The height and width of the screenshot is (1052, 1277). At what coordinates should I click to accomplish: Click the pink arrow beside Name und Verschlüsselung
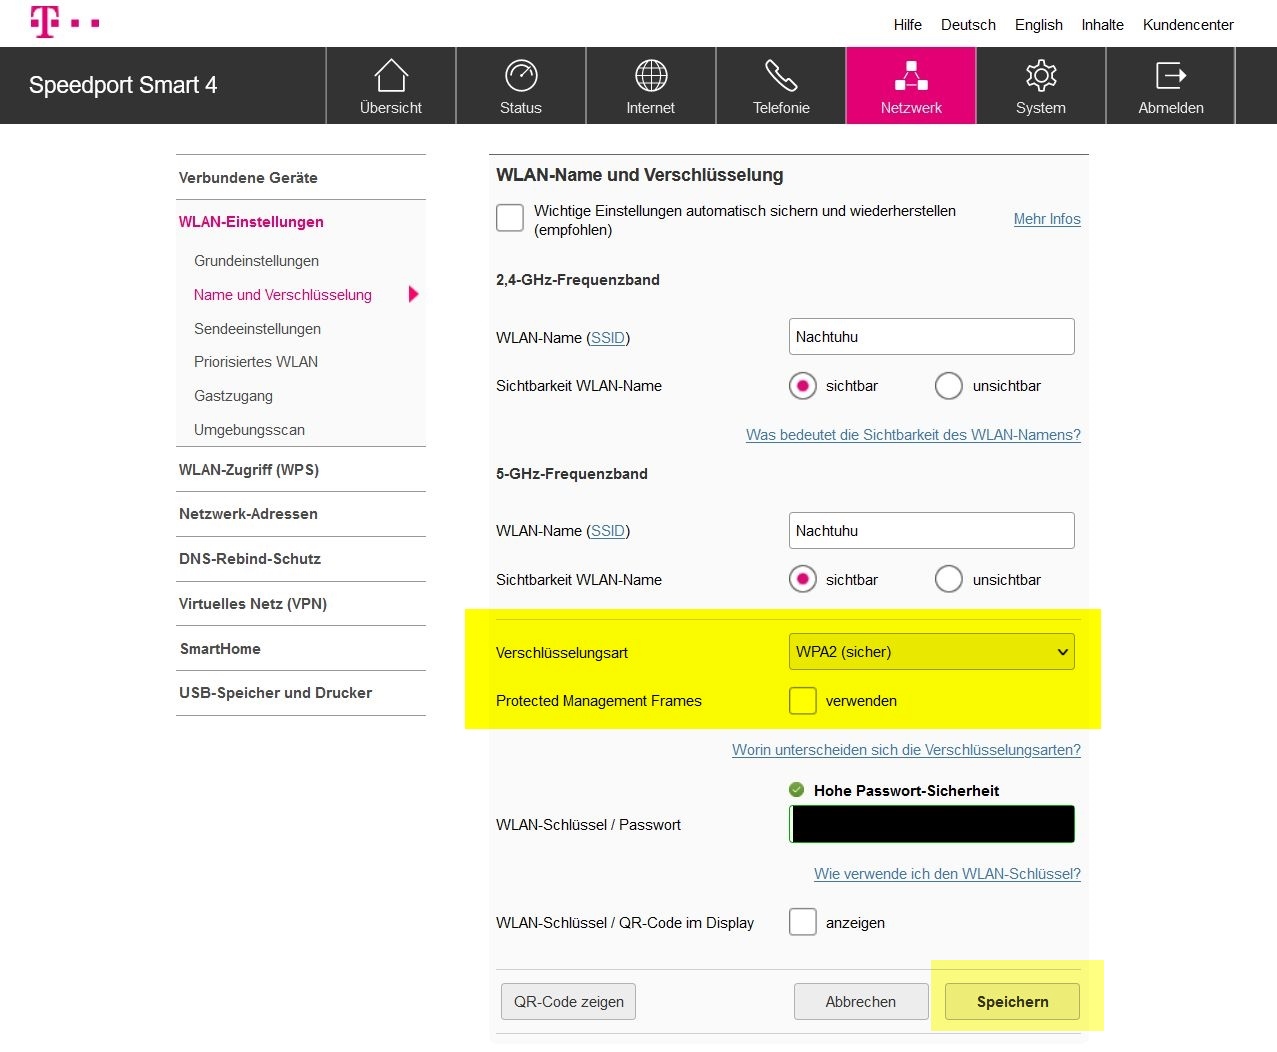point(414,294)
